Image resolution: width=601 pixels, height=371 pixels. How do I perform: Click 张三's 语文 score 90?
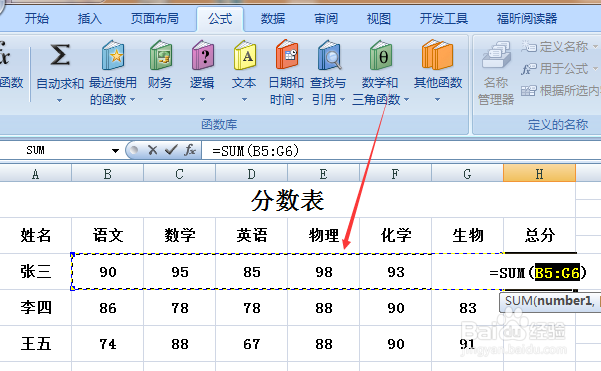pyautogui.click(x=108, y=272)
